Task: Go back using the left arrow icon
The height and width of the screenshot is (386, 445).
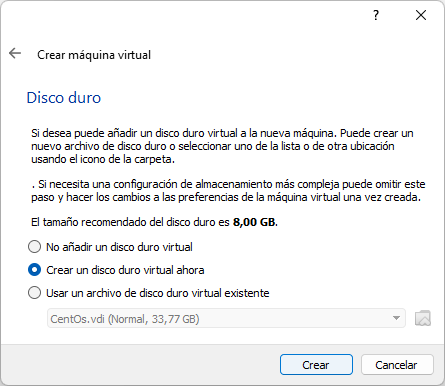Action: pyautogui.click(x=15, y=53)
